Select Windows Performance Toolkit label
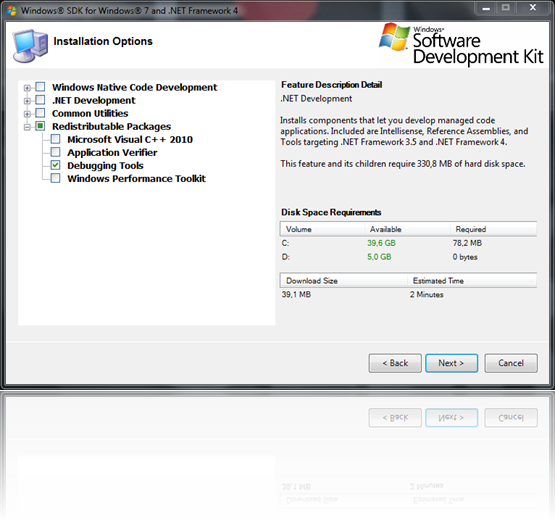 [136, 178]
